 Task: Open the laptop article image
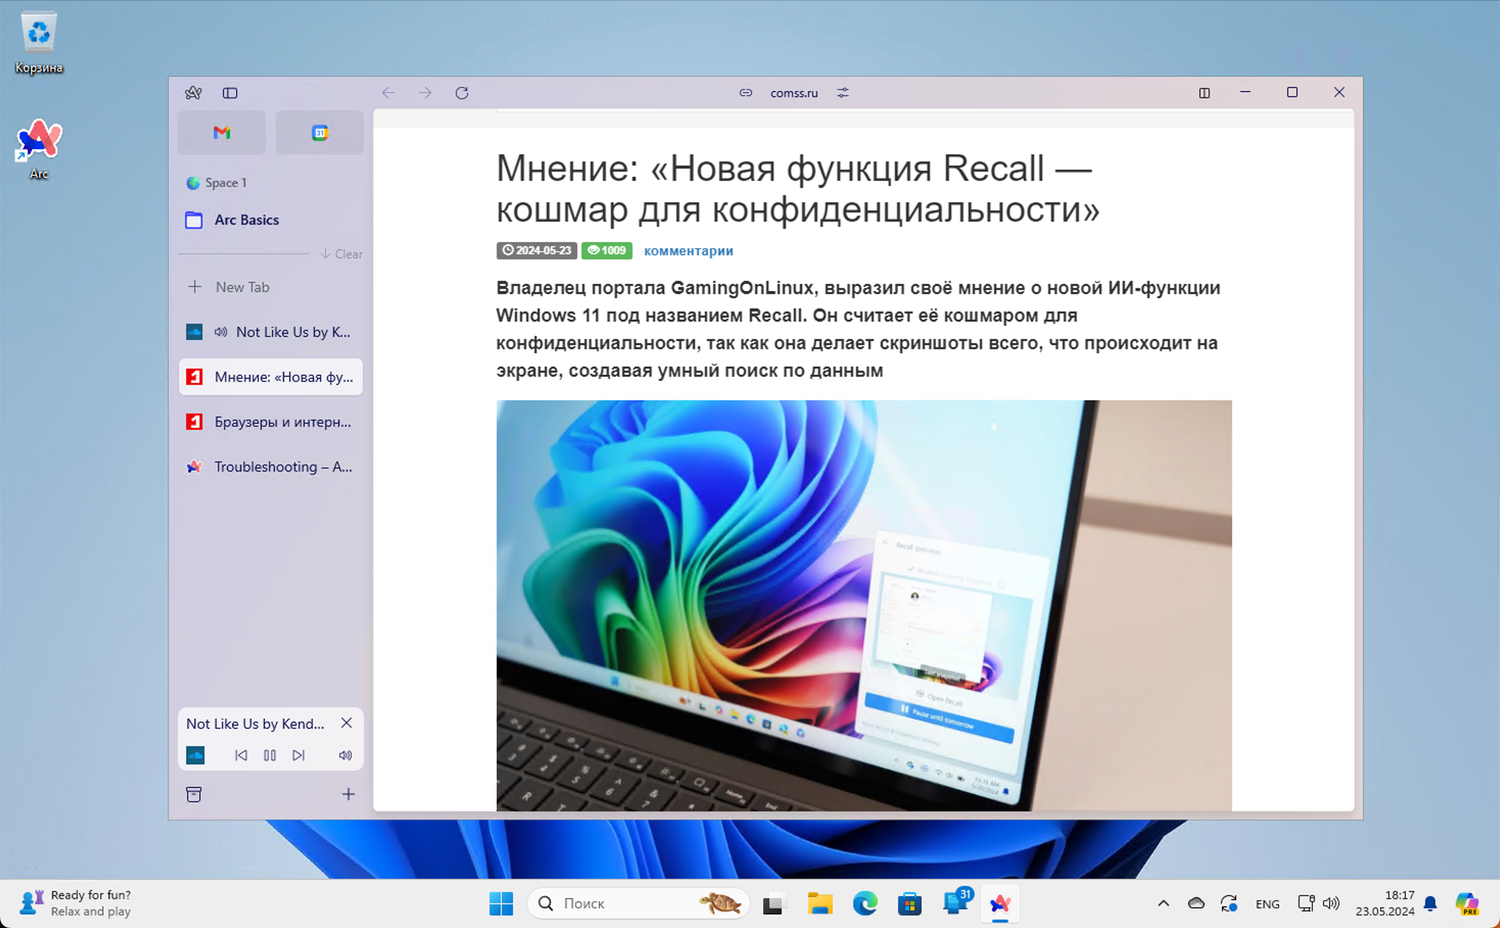pyautogui.click(x=864, y=605)
